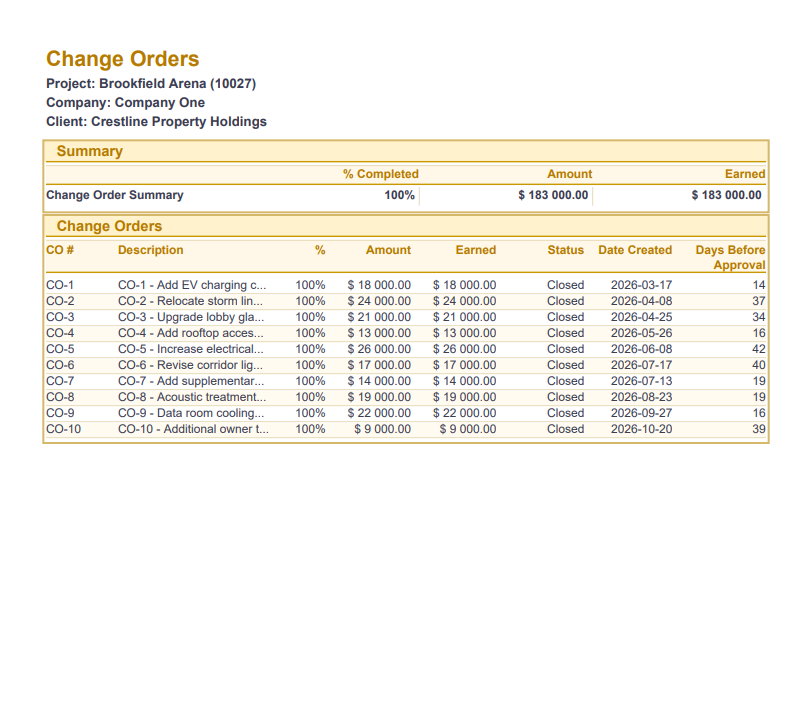Click the Date Created column header
This screenshot has height=718, width=811.
(635, 250)
